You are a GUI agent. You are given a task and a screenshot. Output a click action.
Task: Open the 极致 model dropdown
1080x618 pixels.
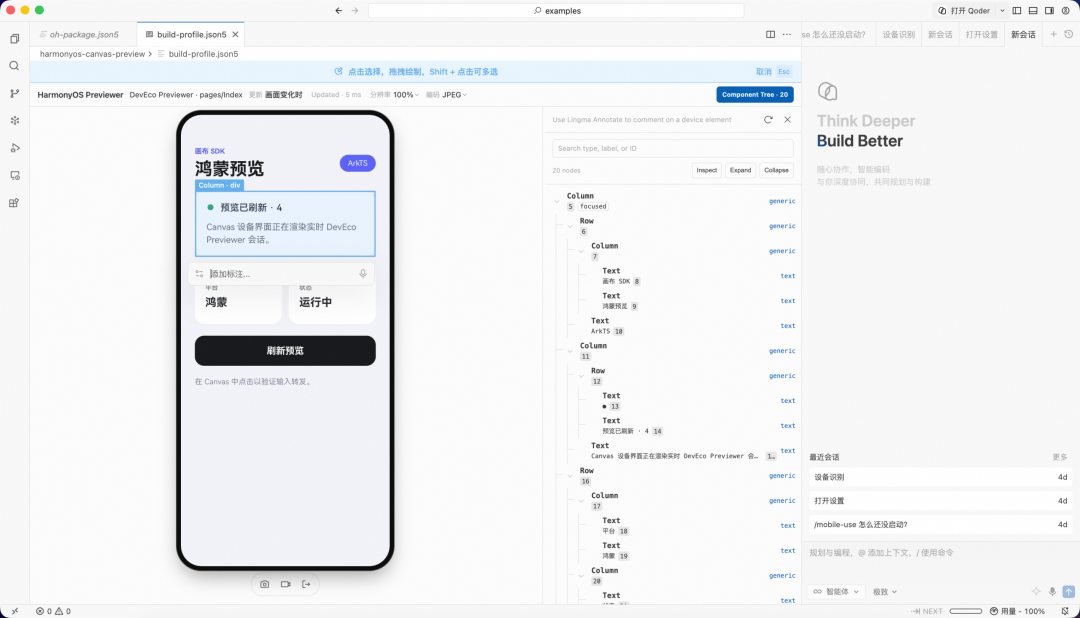point(885,592)
